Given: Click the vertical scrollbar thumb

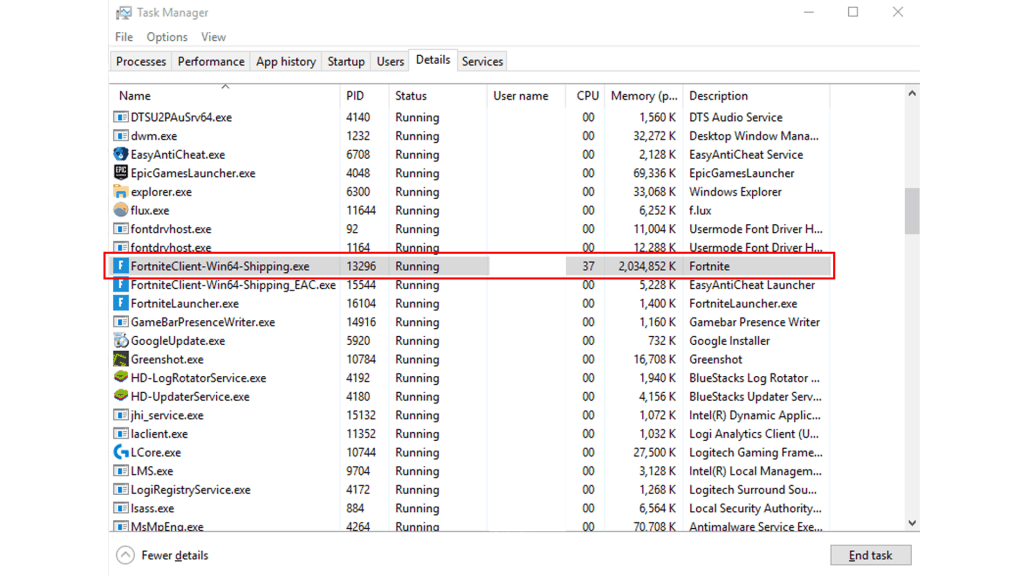Looking at the screenshot, I should click(912, 210).
